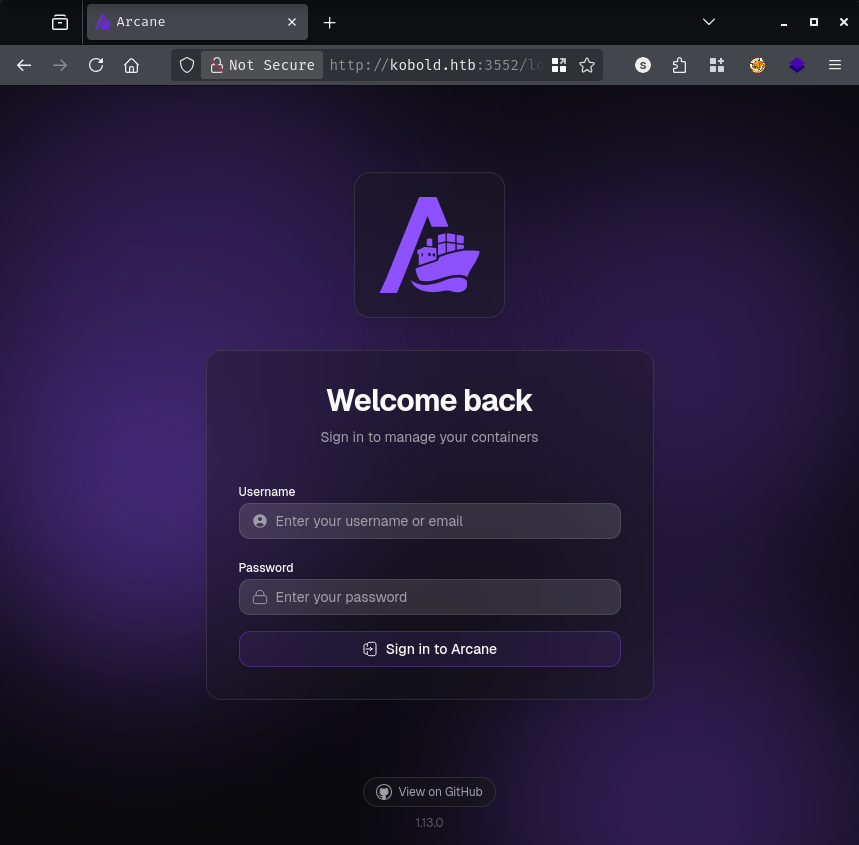The height and width of the screenshot is (845, 859).
Task: Click the grid-plus extension icon
Action: click(x=717, y=65)
